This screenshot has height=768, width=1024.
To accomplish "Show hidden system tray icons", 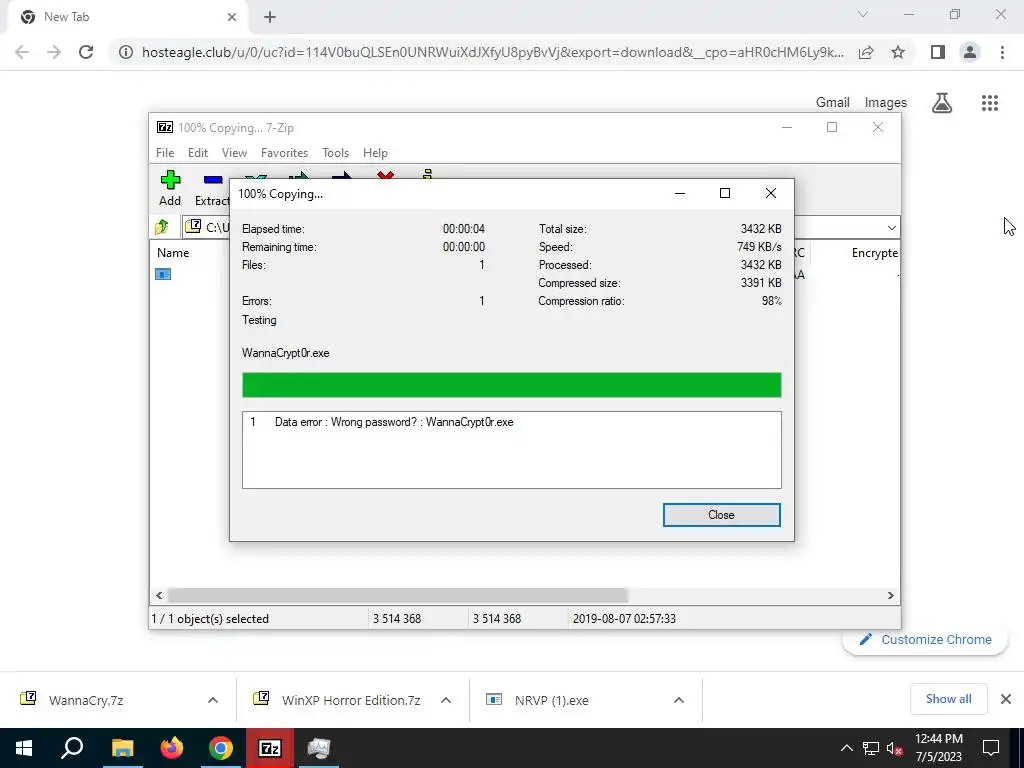I will [x=846, y=748].
